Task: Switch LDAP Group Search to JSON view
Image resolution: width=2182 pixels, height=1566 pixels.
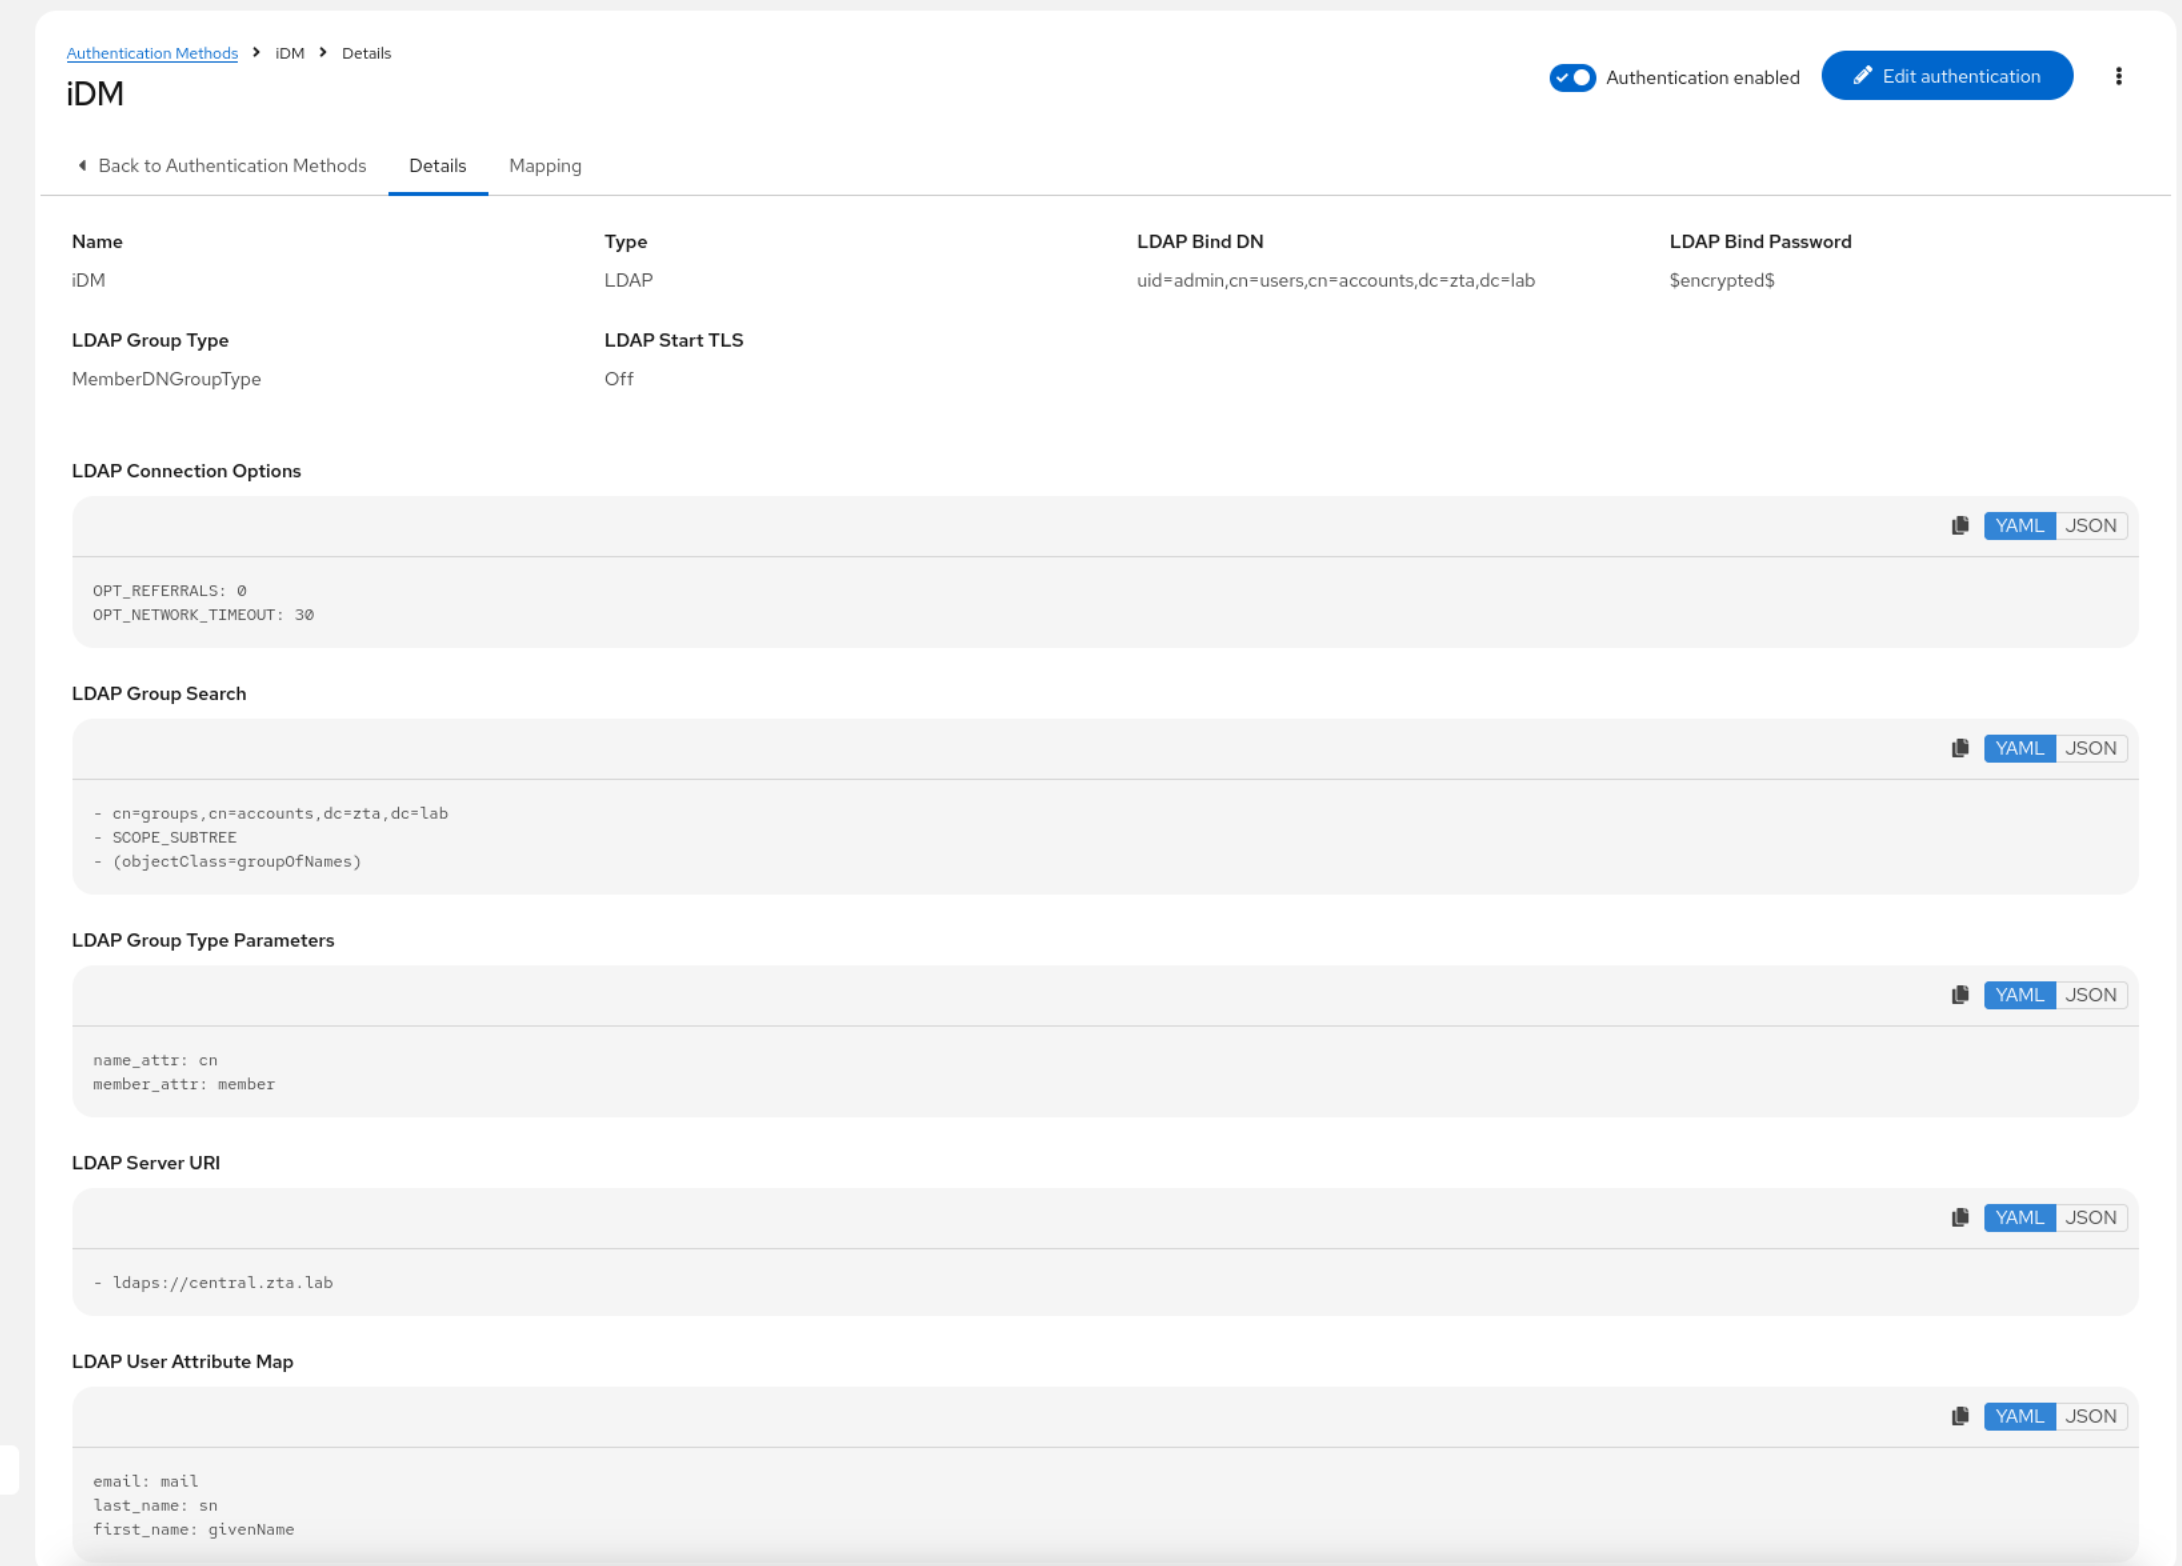Action: [x=2090, y=749]
